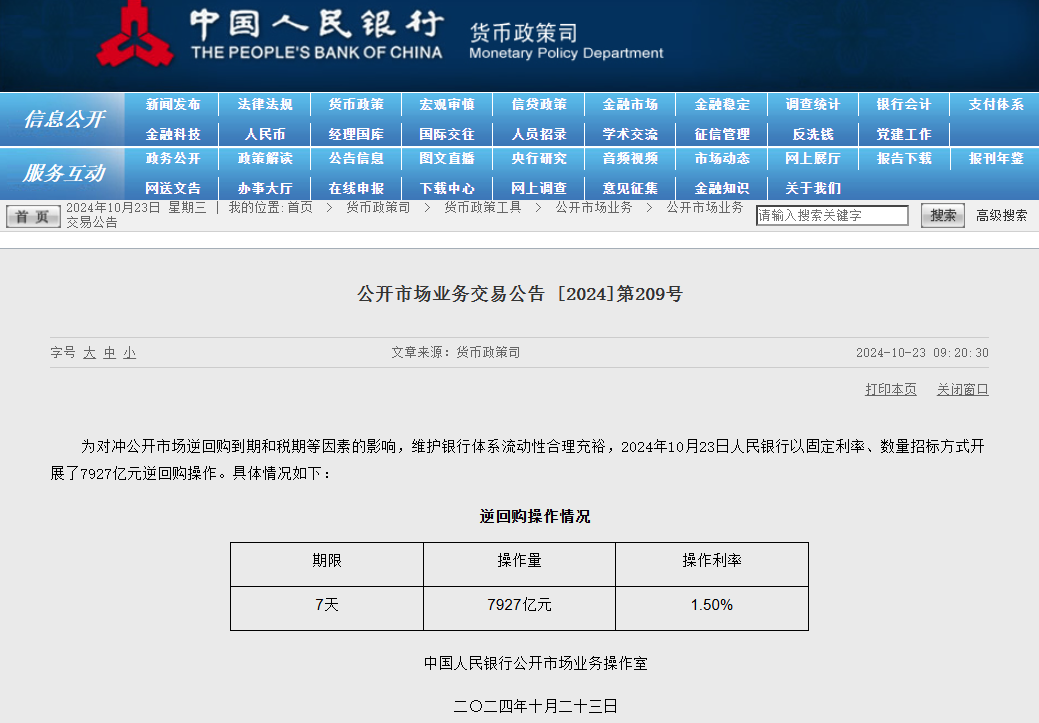1039x723 pixels.
Task: Set font size to 大 (large)
Action: click(89, 353)
